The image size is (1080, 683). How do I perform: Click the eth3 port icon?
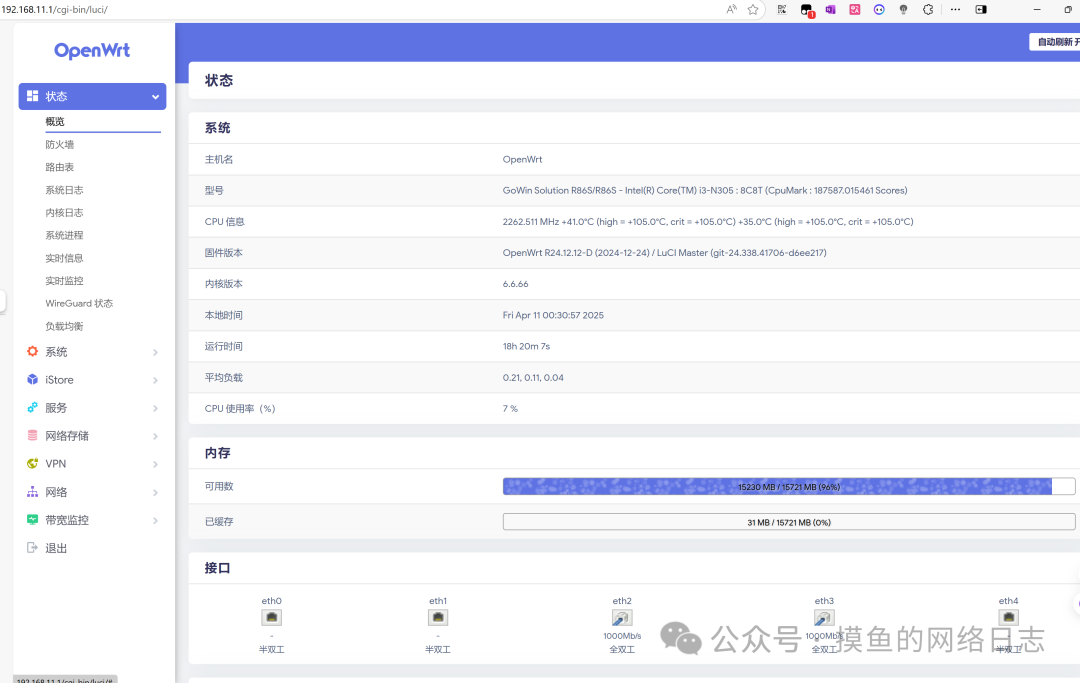point(824,618)
